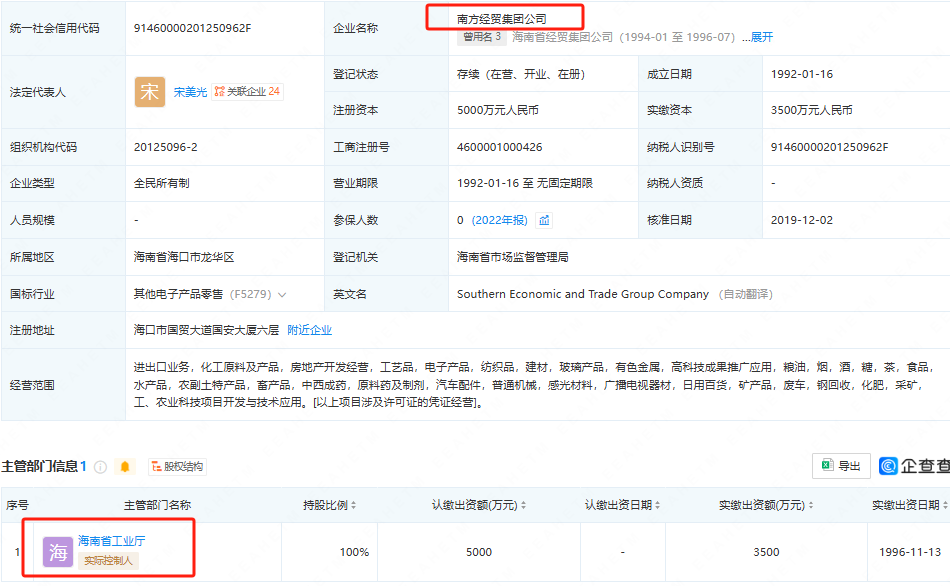
Task: Click info icon next to 主管部门信息
Action: 101,467
